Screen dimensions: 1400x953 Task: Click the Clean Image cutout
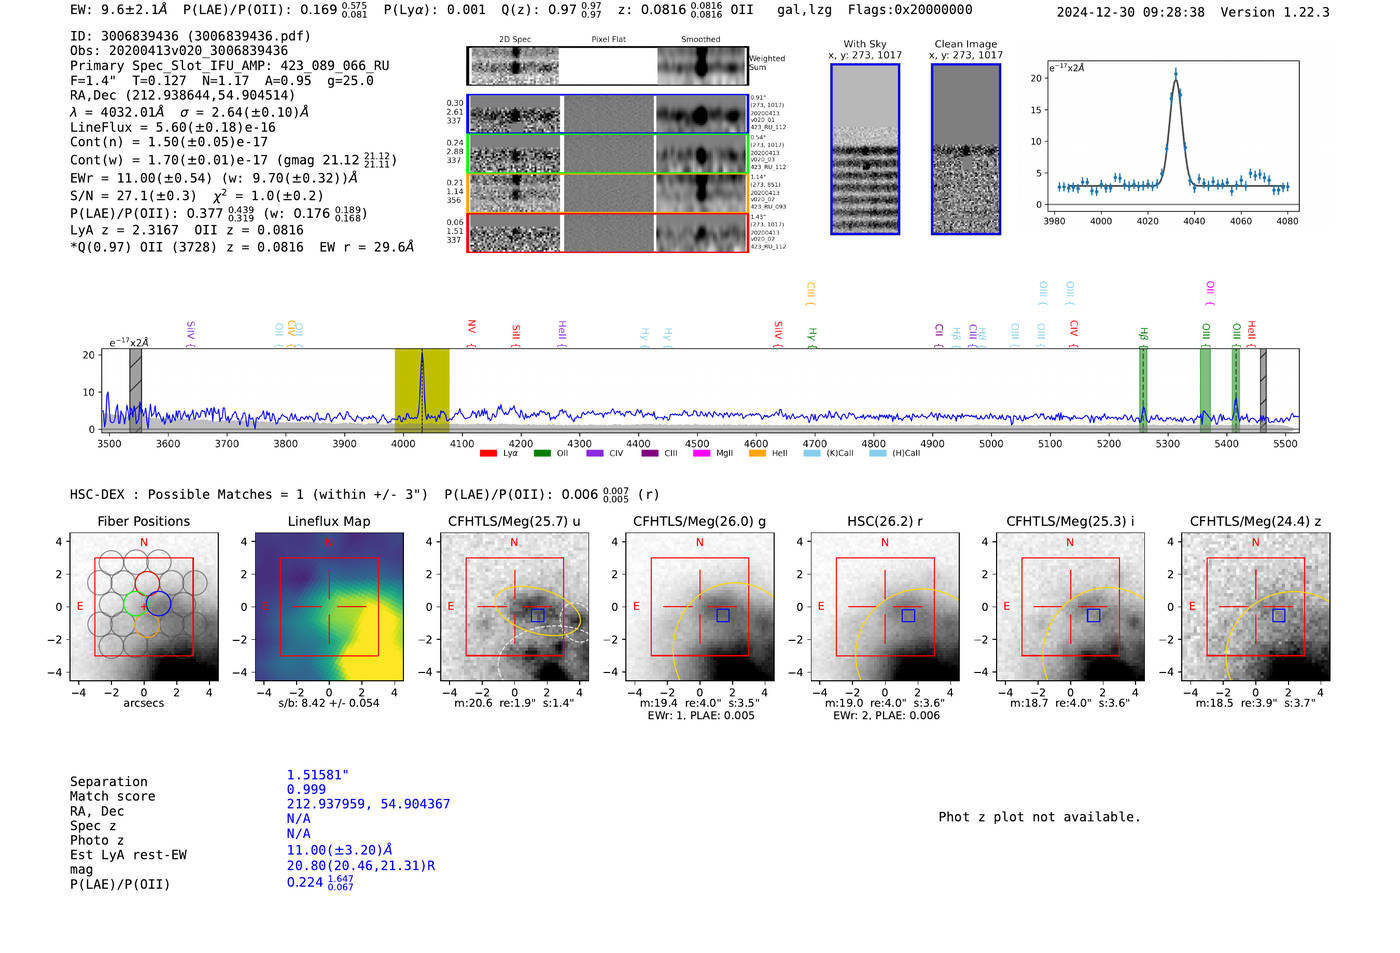[966, 149]
